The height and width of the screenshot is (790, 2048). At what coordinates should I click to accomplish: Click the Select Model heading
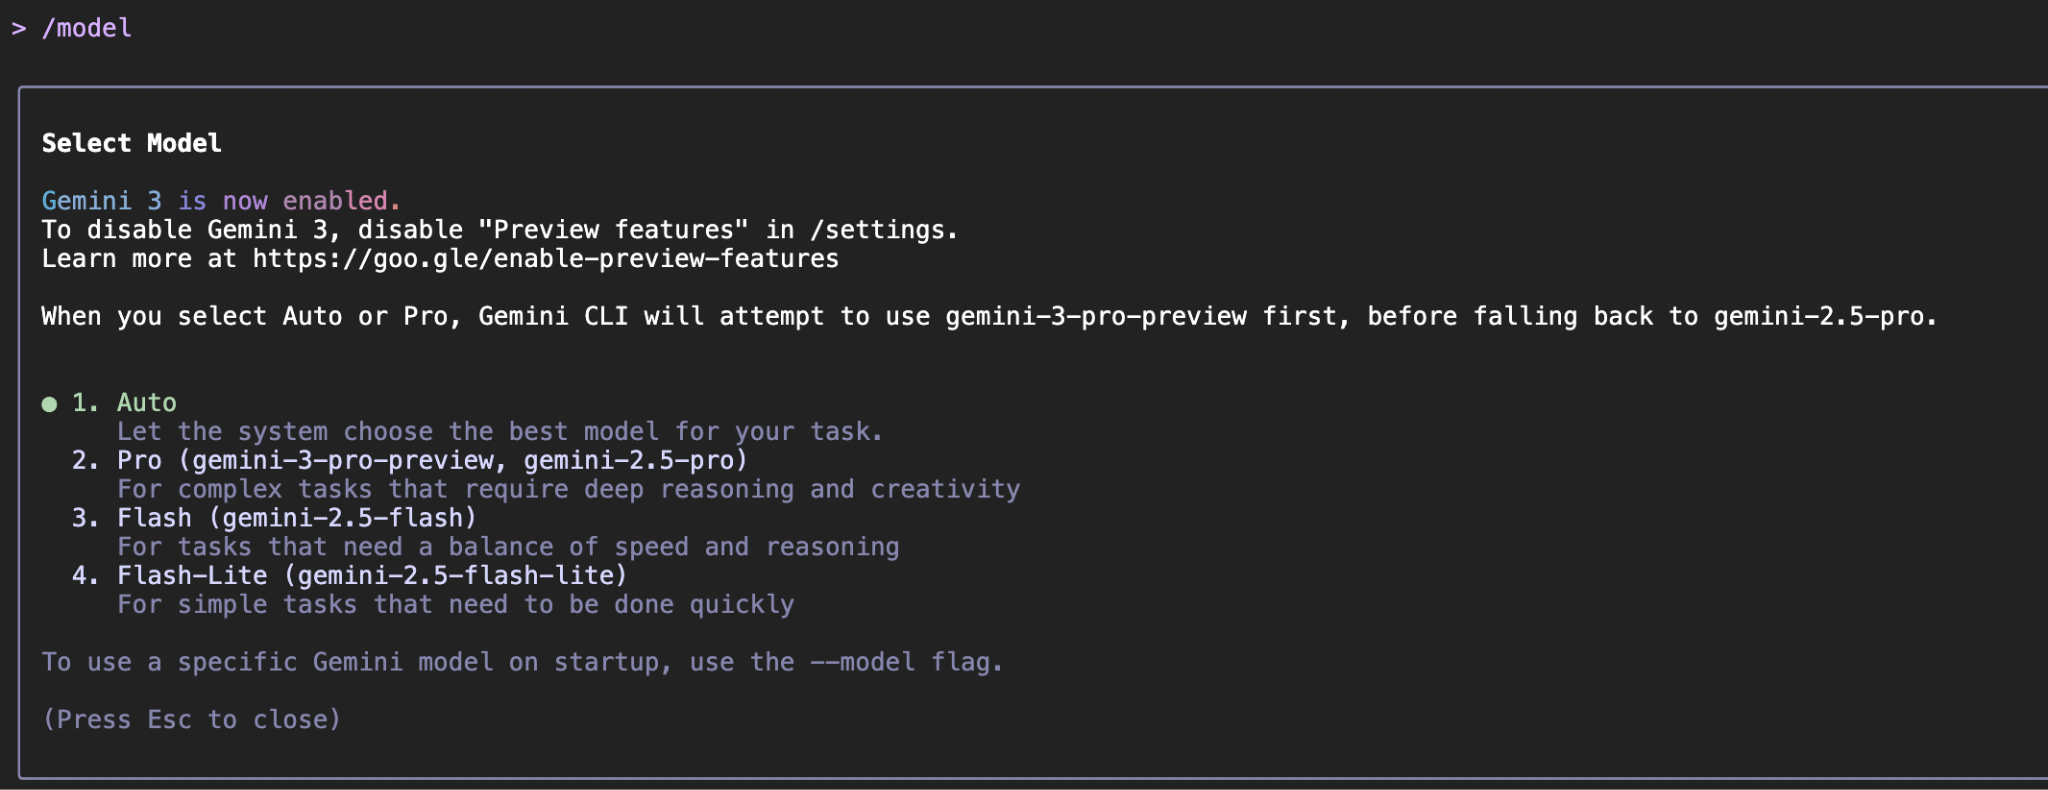pyautogui.click(x=131, y=143)
